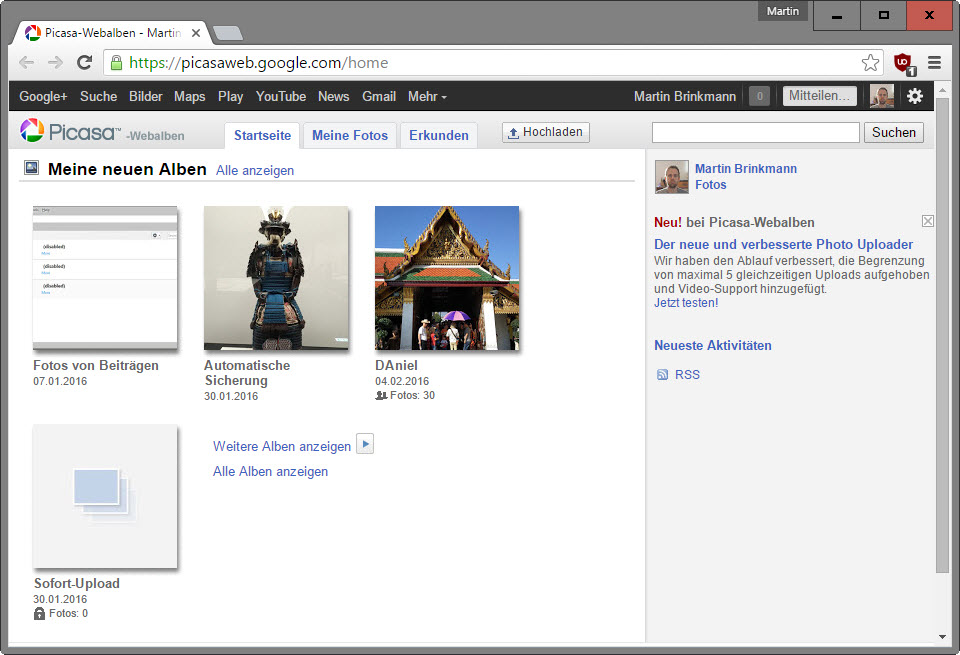Image resolution: width=960 pixels, height=655 pixels.
Task: Click Martin Brinkmann's sidebar profile photo
Action: [x=672, y=177]
